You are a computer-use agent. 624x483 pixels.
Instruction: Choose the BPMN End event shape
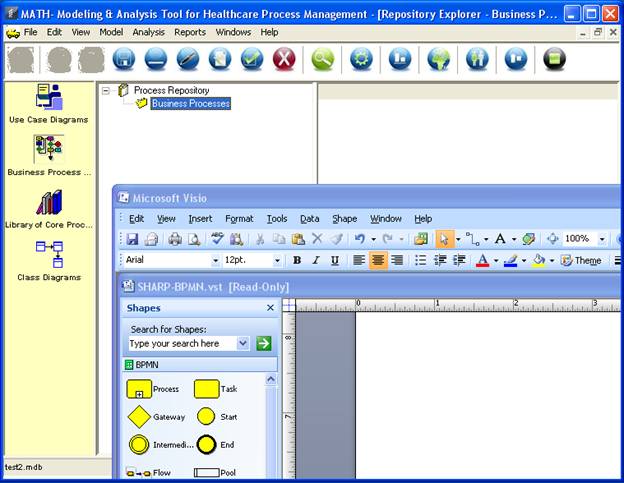[x=206, y=444]
